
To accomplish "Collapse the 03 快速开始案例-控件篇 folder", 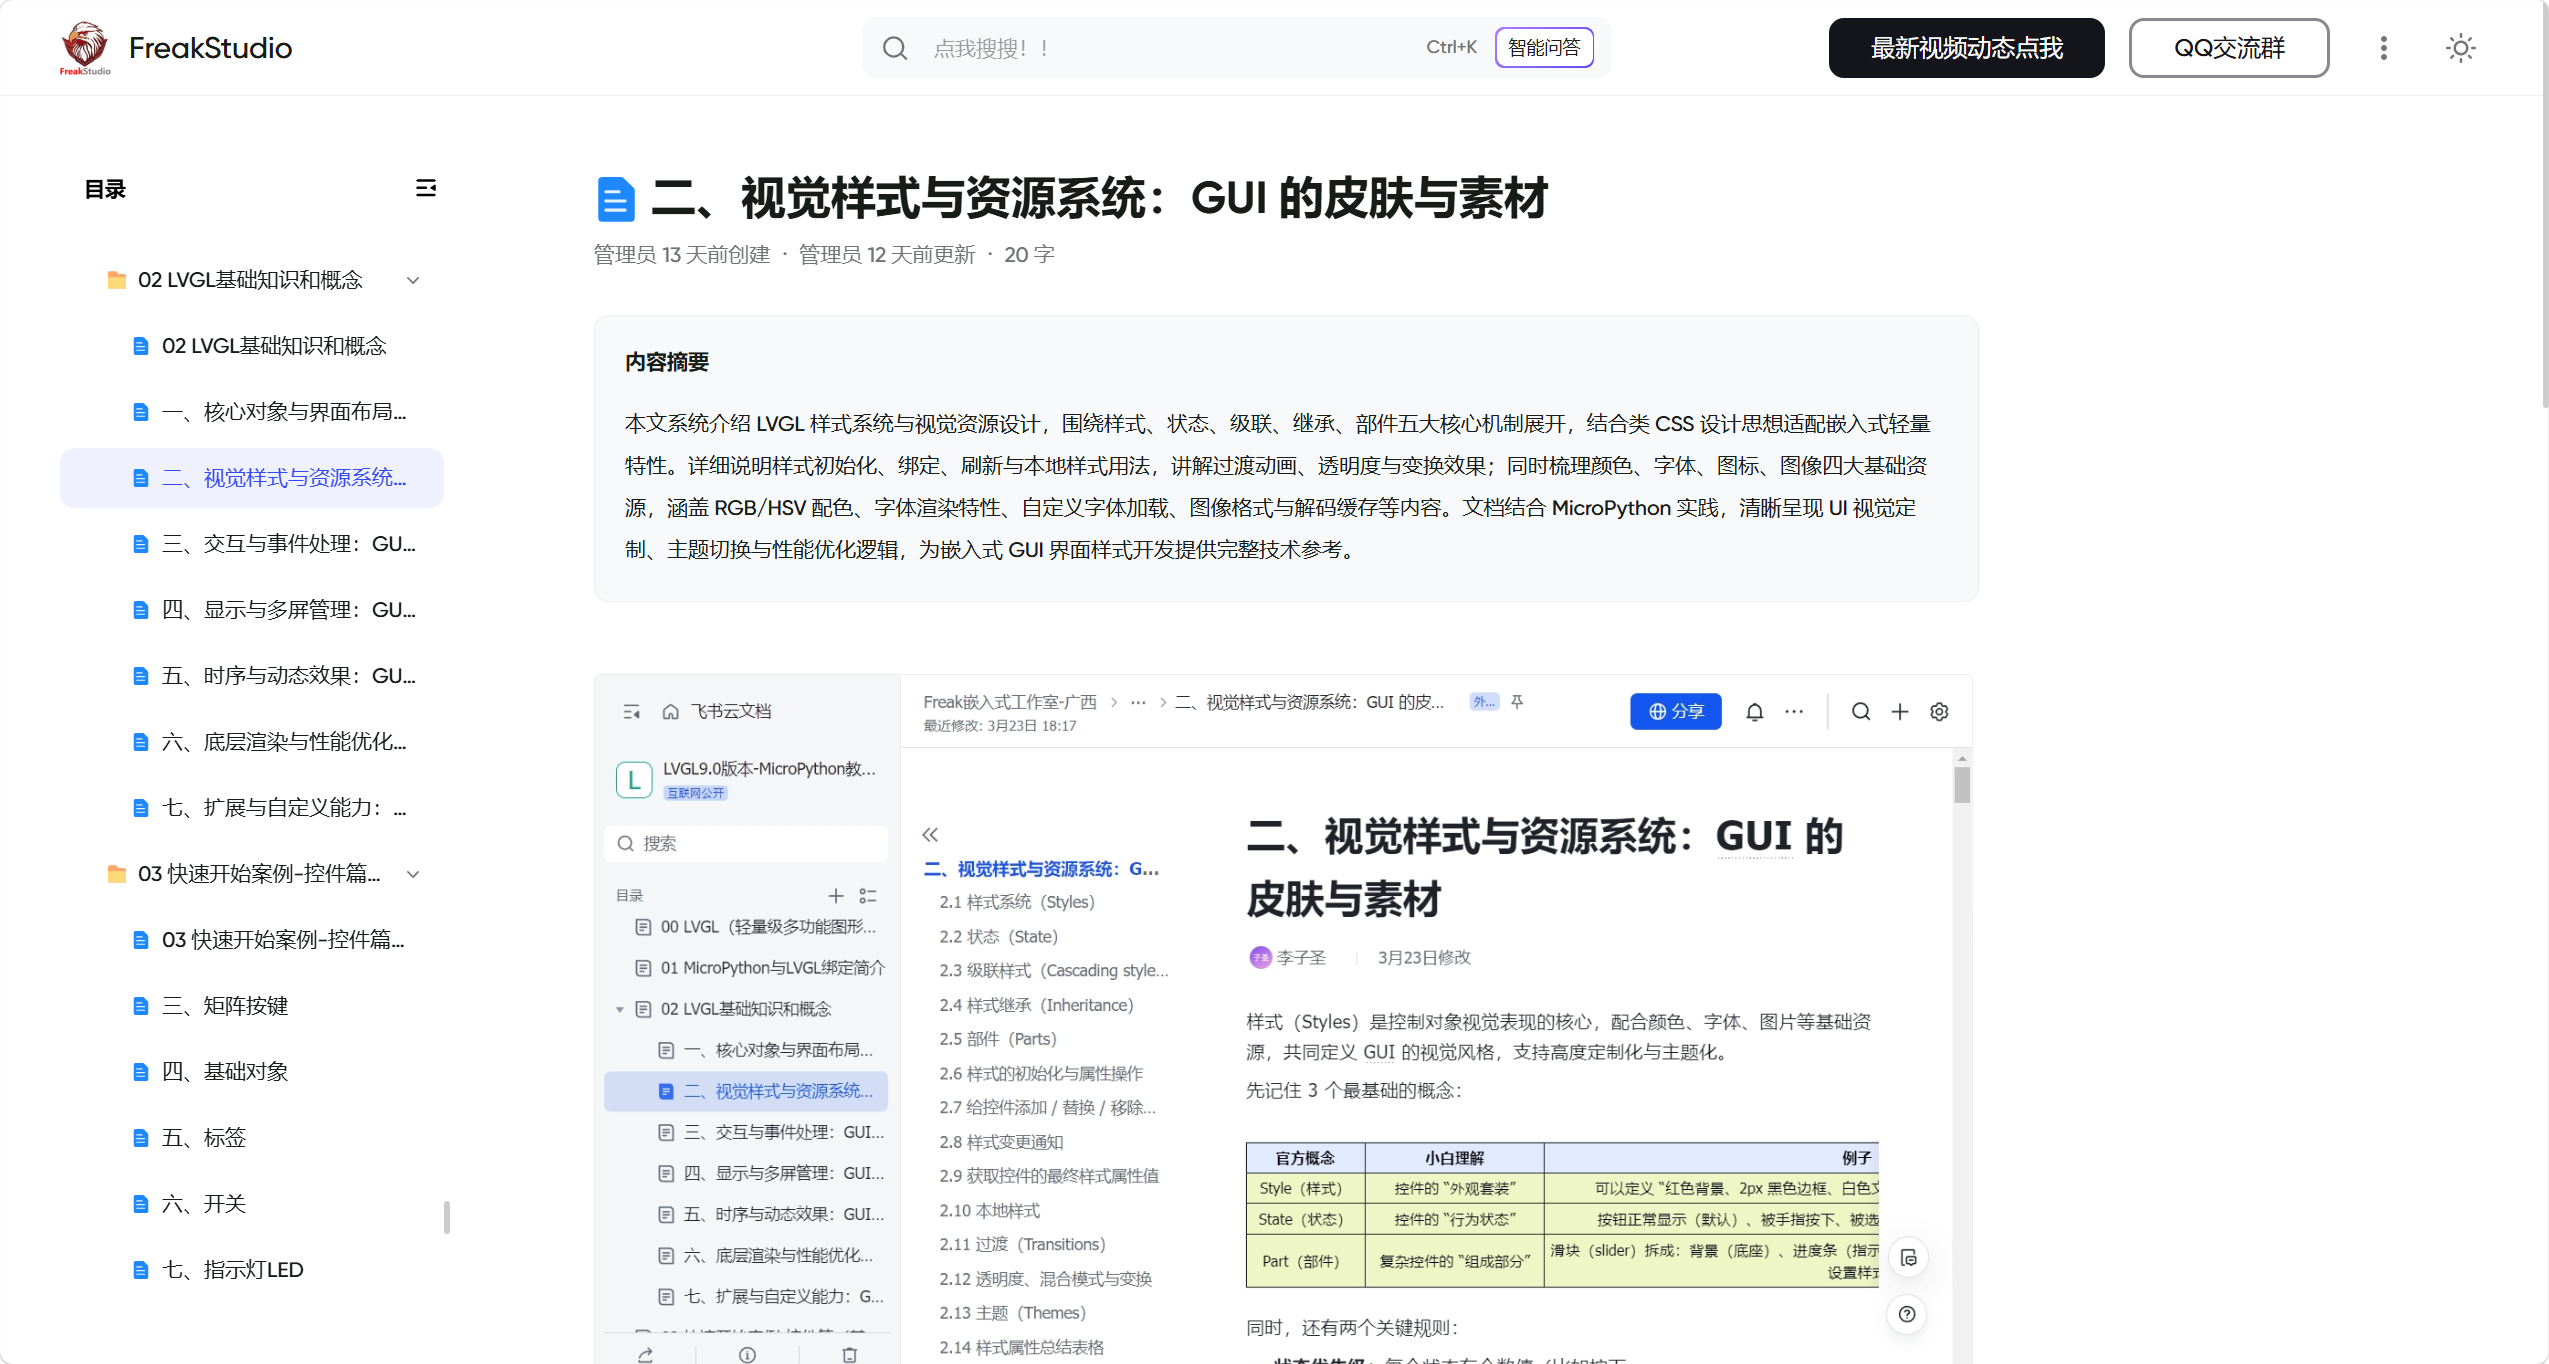I will [x=413, y=874].
